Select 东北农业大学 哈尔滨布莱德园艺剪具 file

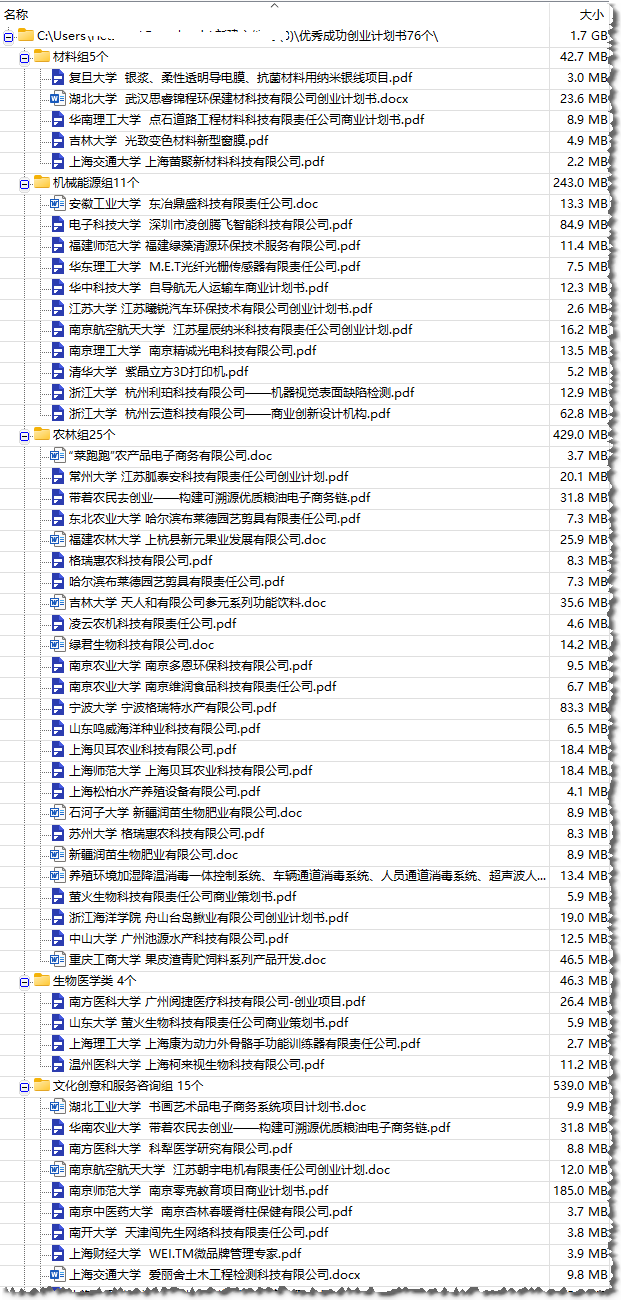point(214,518)
